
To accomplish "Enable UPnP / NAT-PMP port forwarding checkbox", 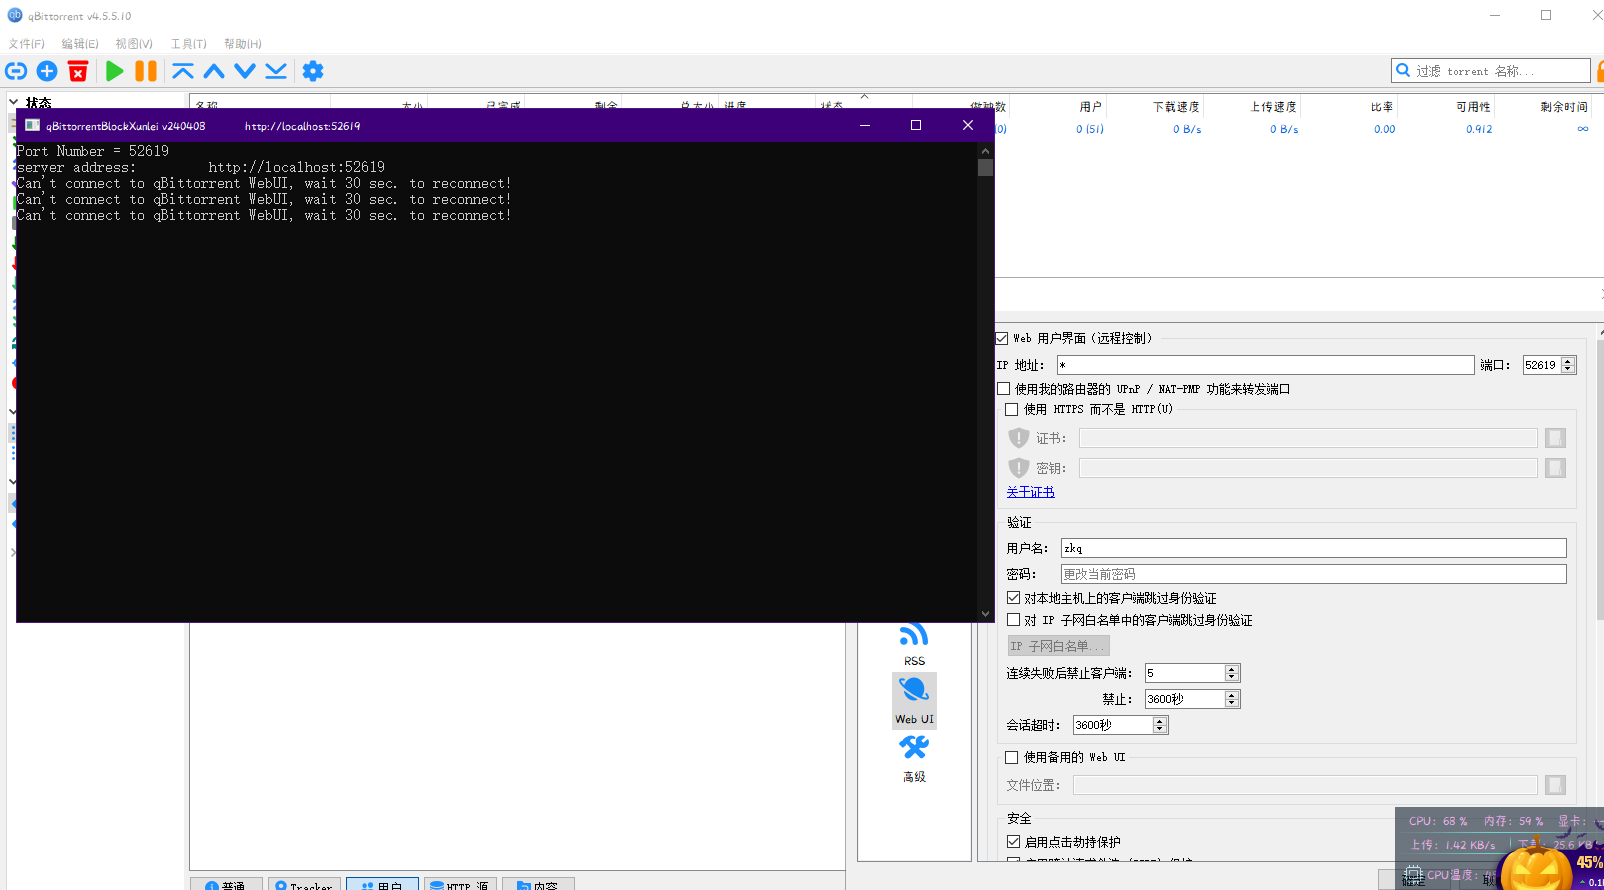I will pos(1004,389).
